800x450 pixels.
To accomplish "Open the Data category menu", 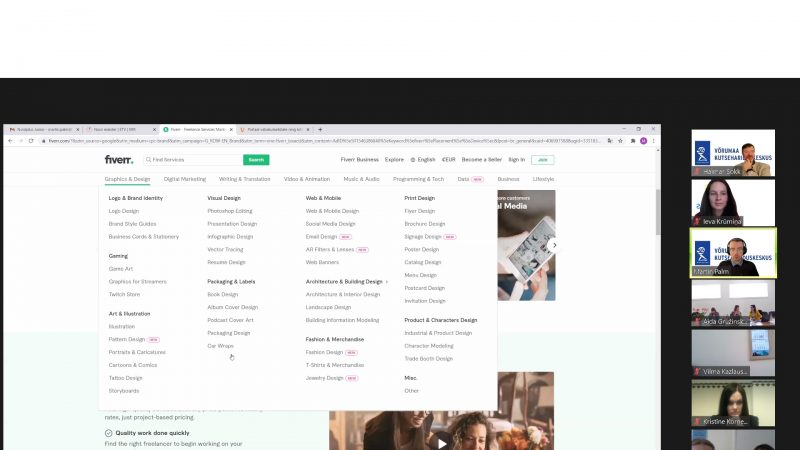I will pyautogui.click(x=463, y=179).
